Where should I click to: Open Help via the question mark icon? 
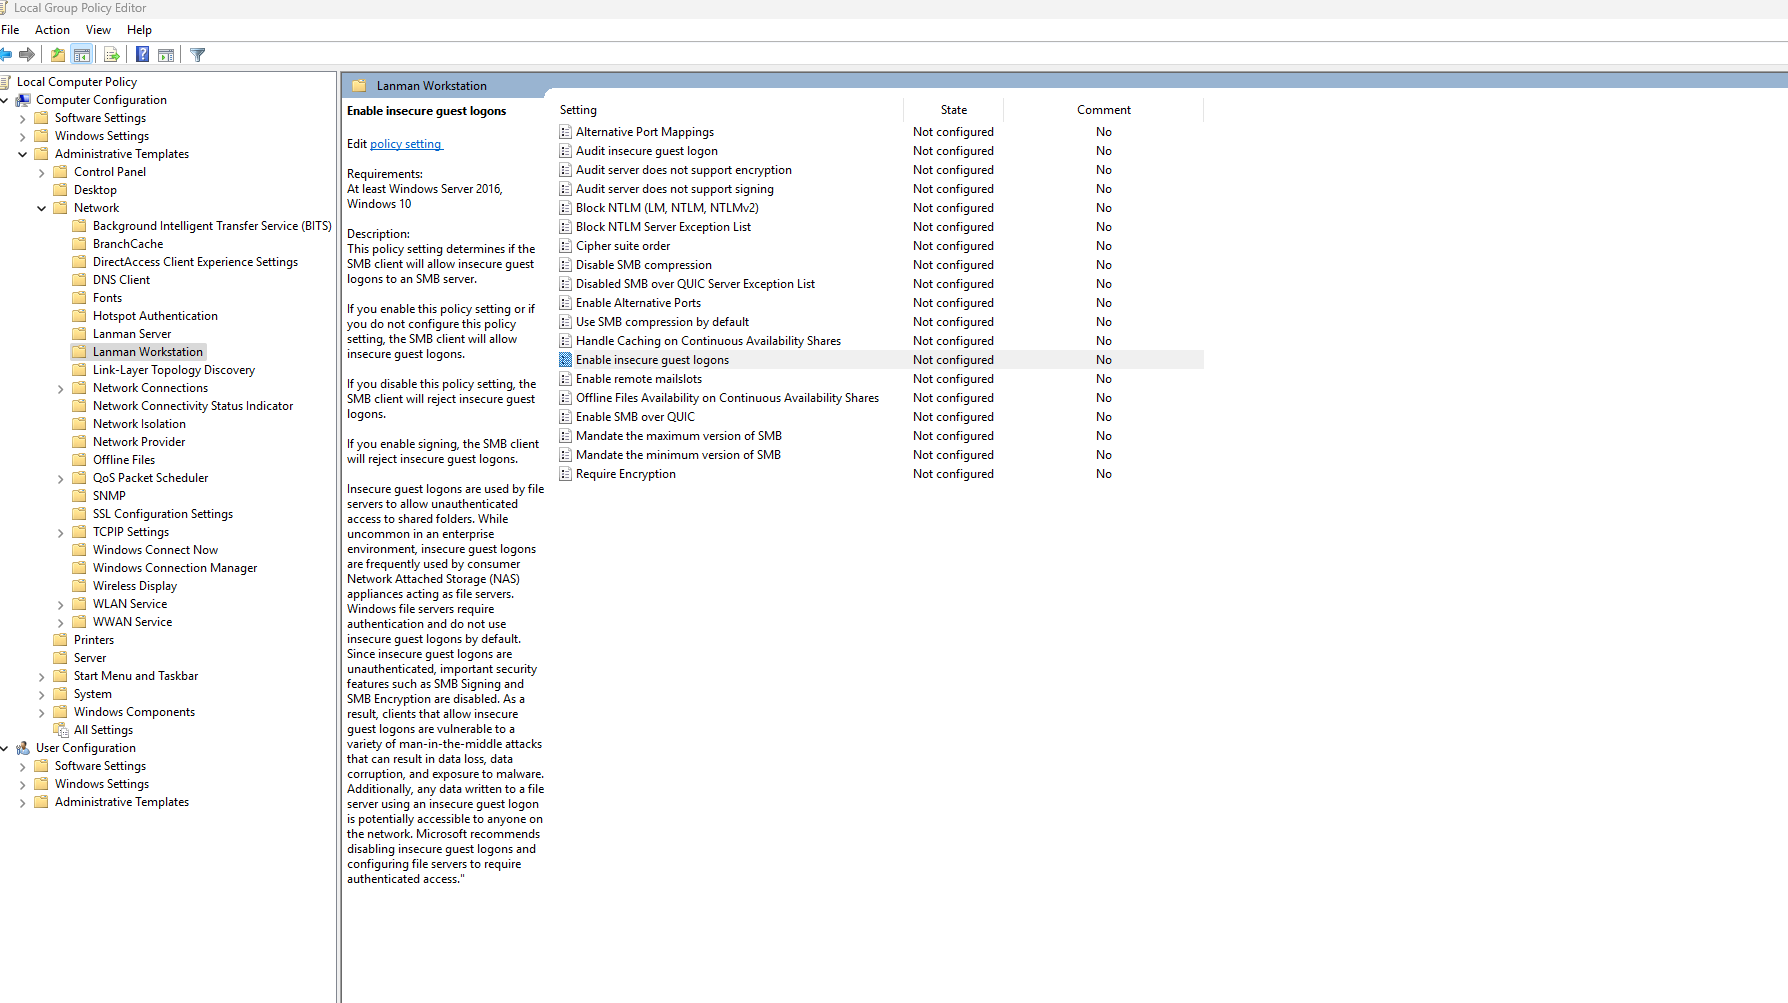click(142, 54)
